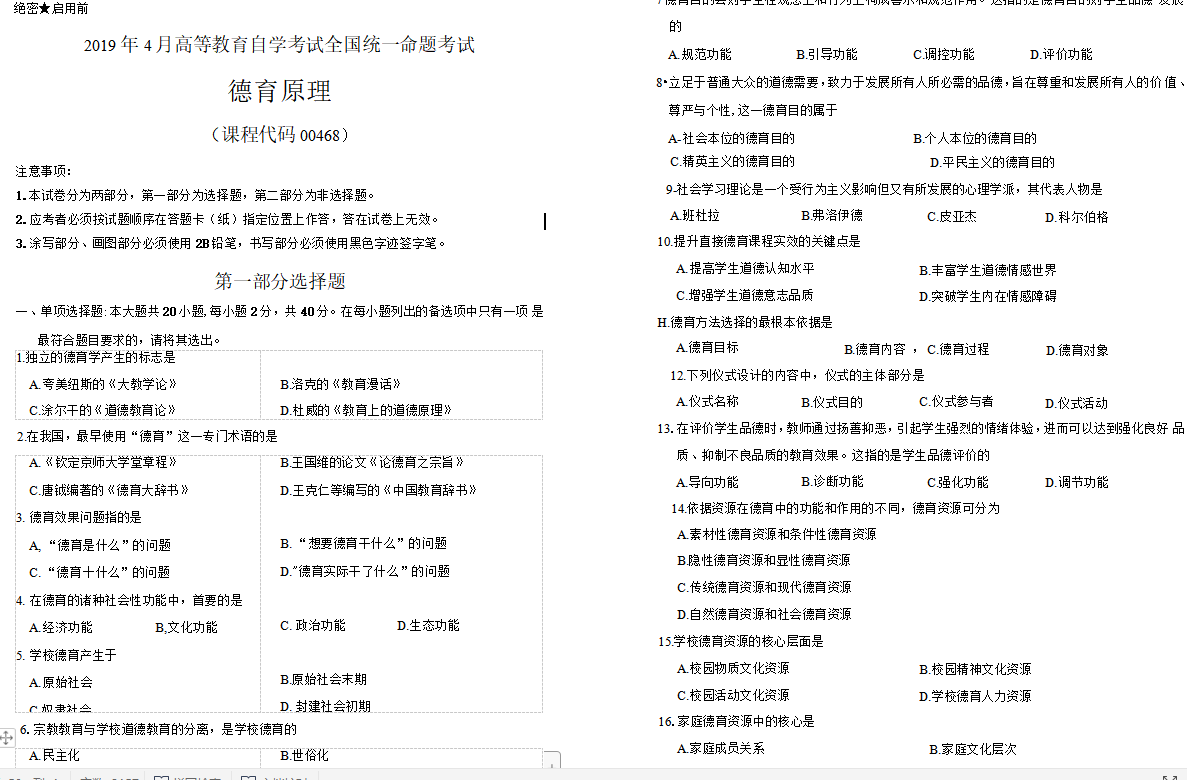Choose "D.仪式活动" in question 12
1187x780 pixels.
tap(1076, 404)
